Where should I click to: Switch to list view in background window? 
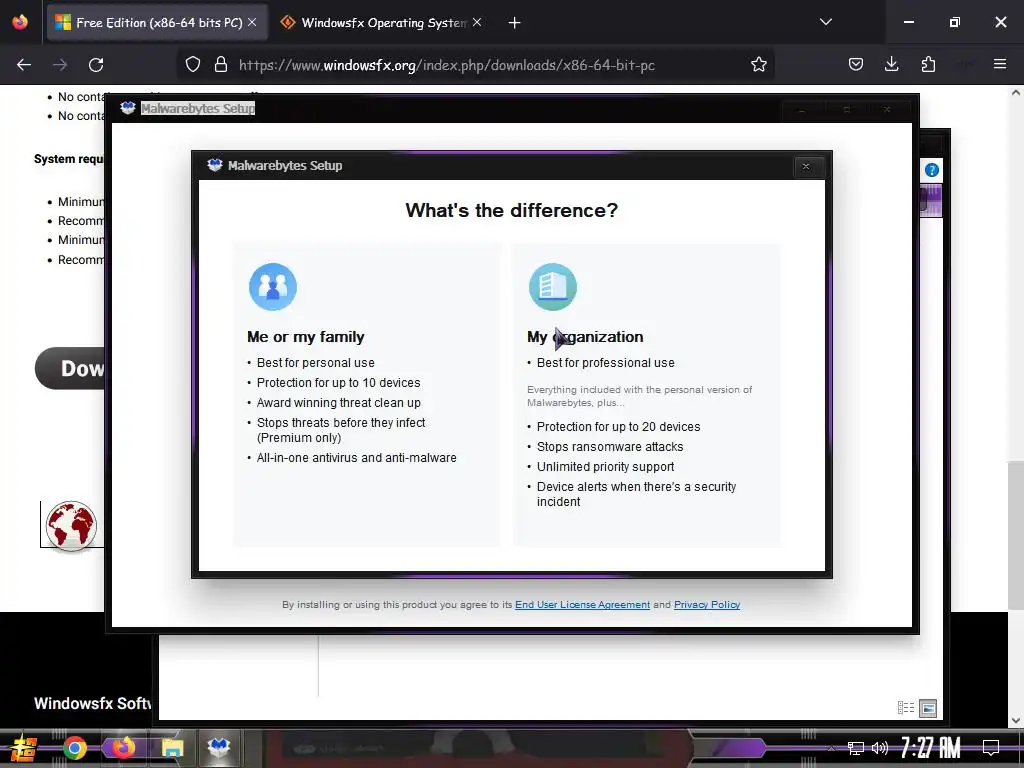(906, 708)
